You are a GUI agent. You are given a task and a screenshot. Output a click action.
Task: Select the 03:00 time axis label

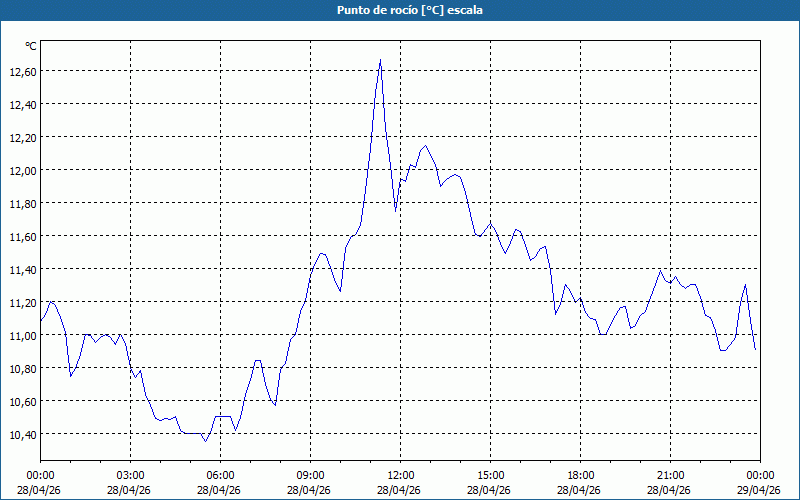coord(130,475)
